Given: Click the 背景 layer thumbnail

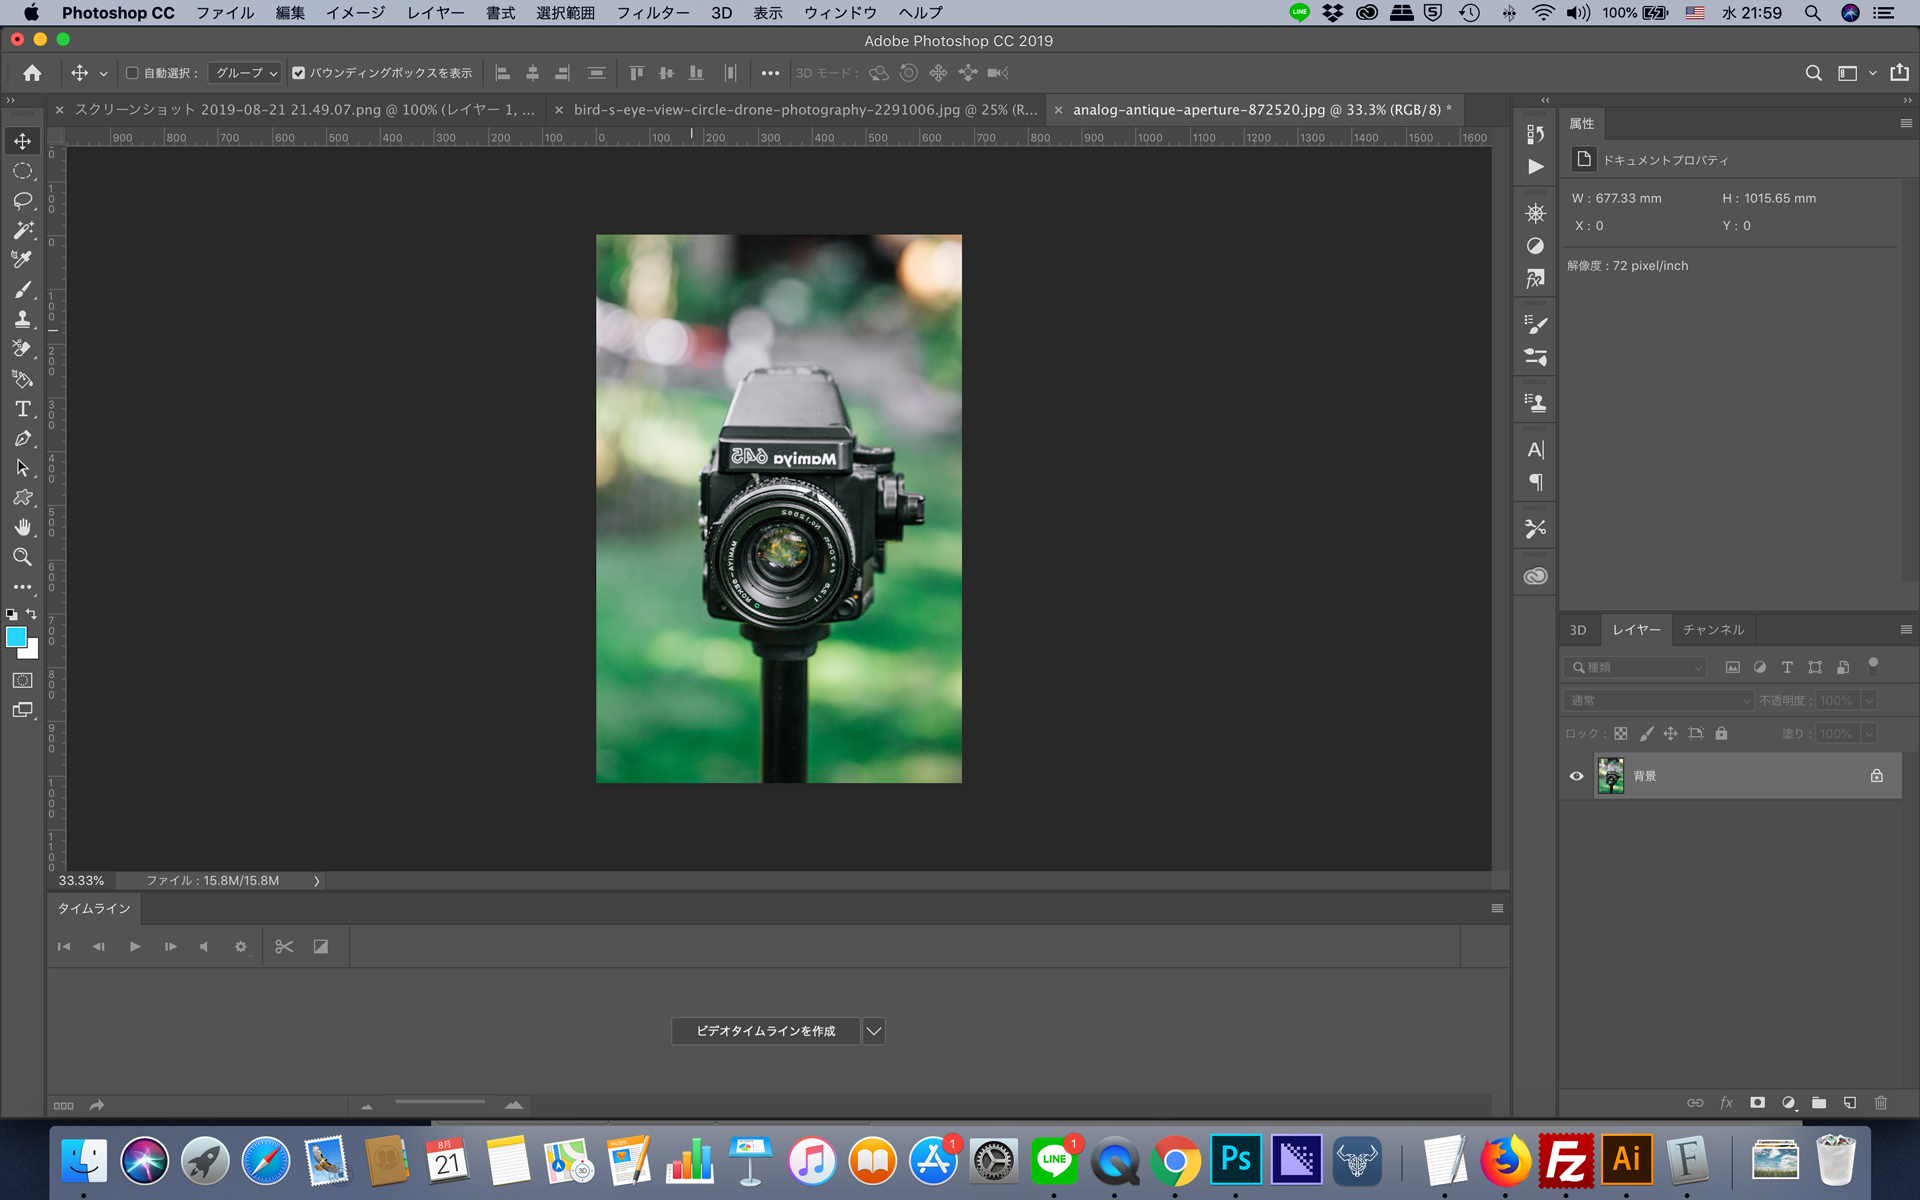Looking at the screenshot, I should 1609,776.
